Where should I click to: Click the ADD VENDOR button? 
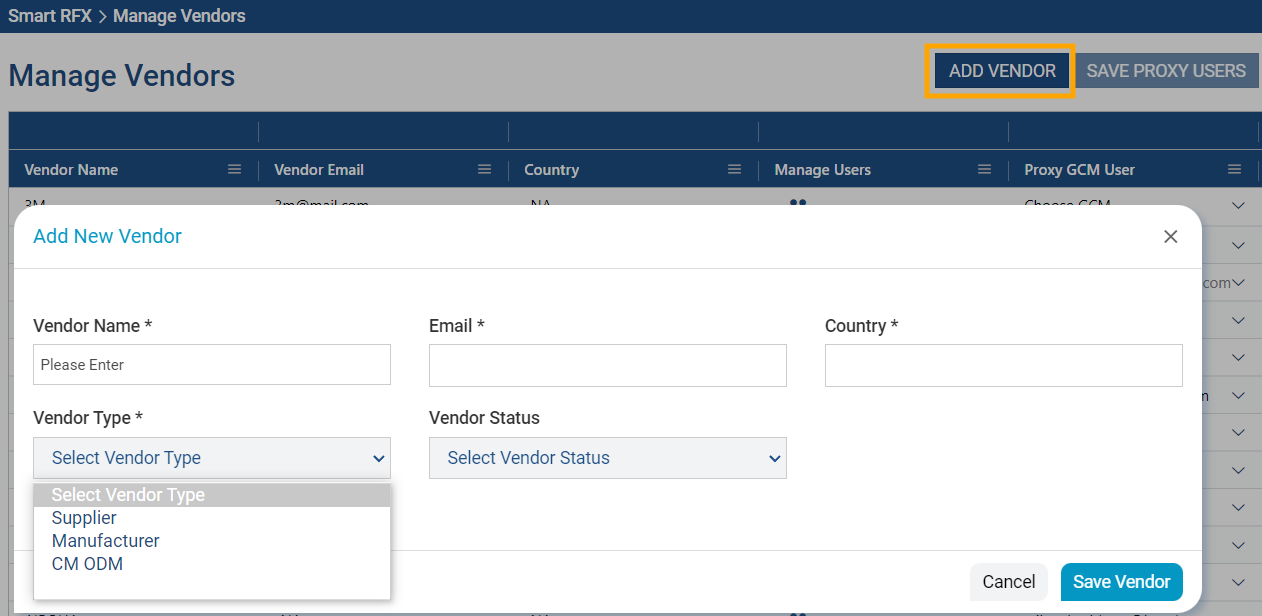point(1001,71)
